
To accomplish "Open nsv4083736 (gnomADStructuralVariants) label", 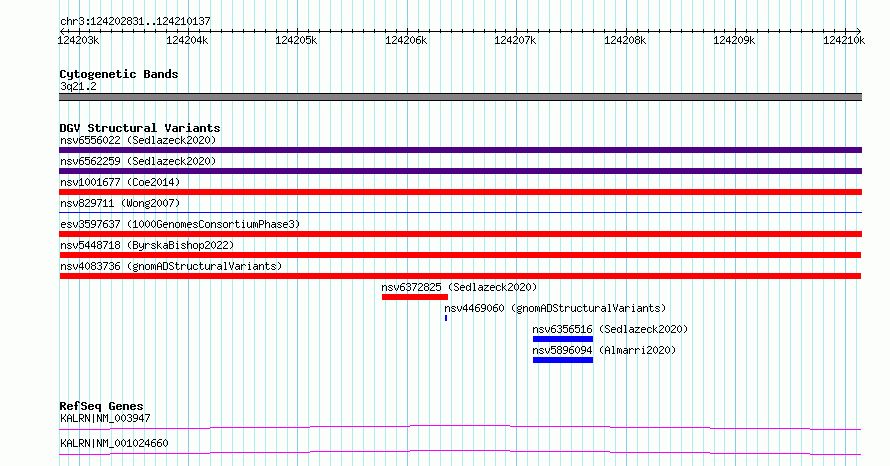I will (x=171, y=266).
